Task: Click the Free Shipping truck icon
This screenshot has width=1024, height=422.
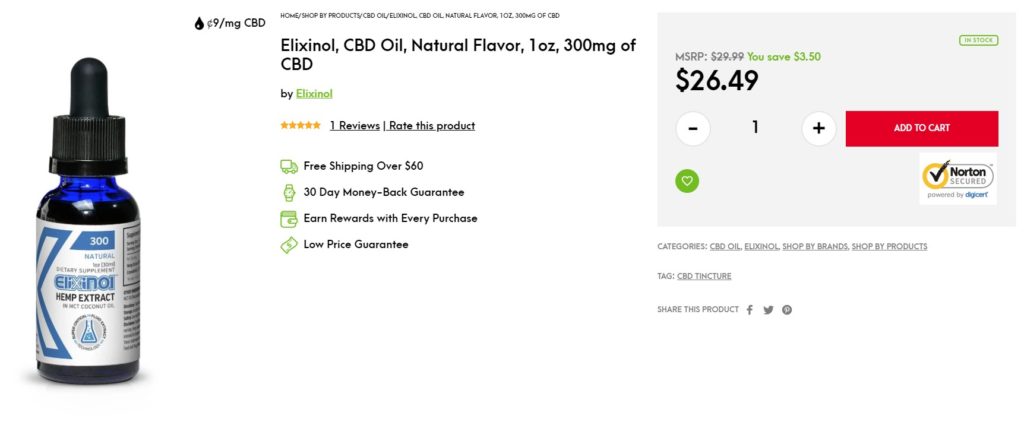Action: (289, 166)
